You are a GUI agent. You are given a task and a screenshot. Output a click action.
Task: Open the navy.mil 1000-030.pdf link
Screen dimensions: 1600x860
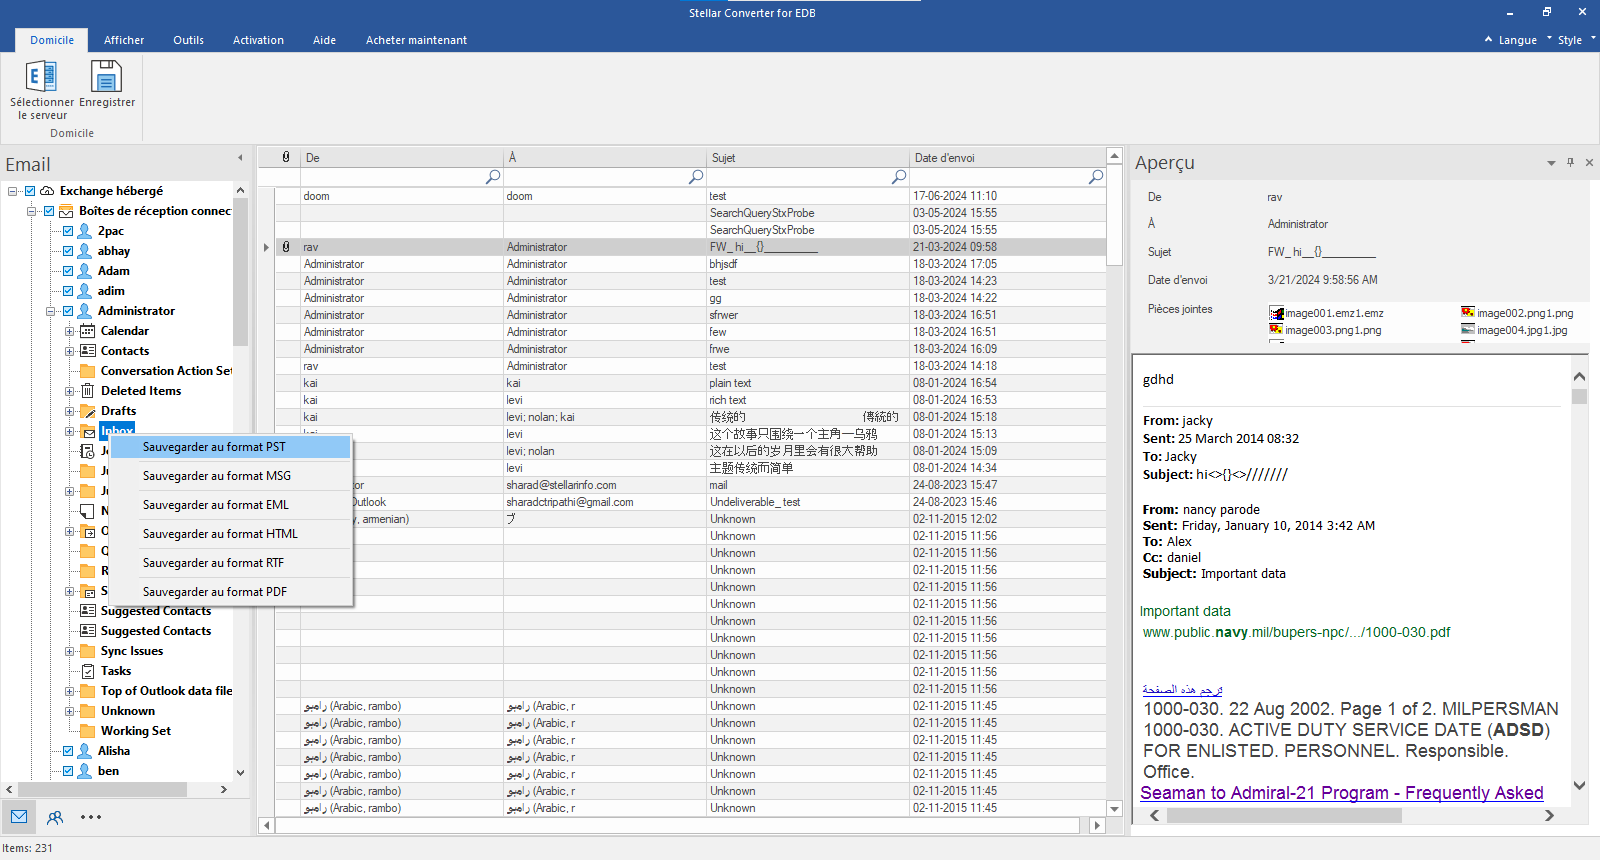[1296, 632]
